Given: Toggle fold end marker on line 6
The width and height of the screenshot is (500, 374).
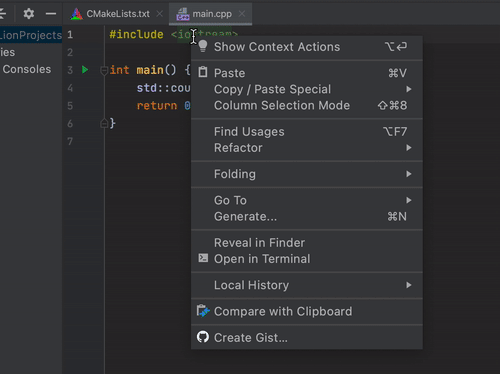Looking at the screenshot, I should coord(104,123).
